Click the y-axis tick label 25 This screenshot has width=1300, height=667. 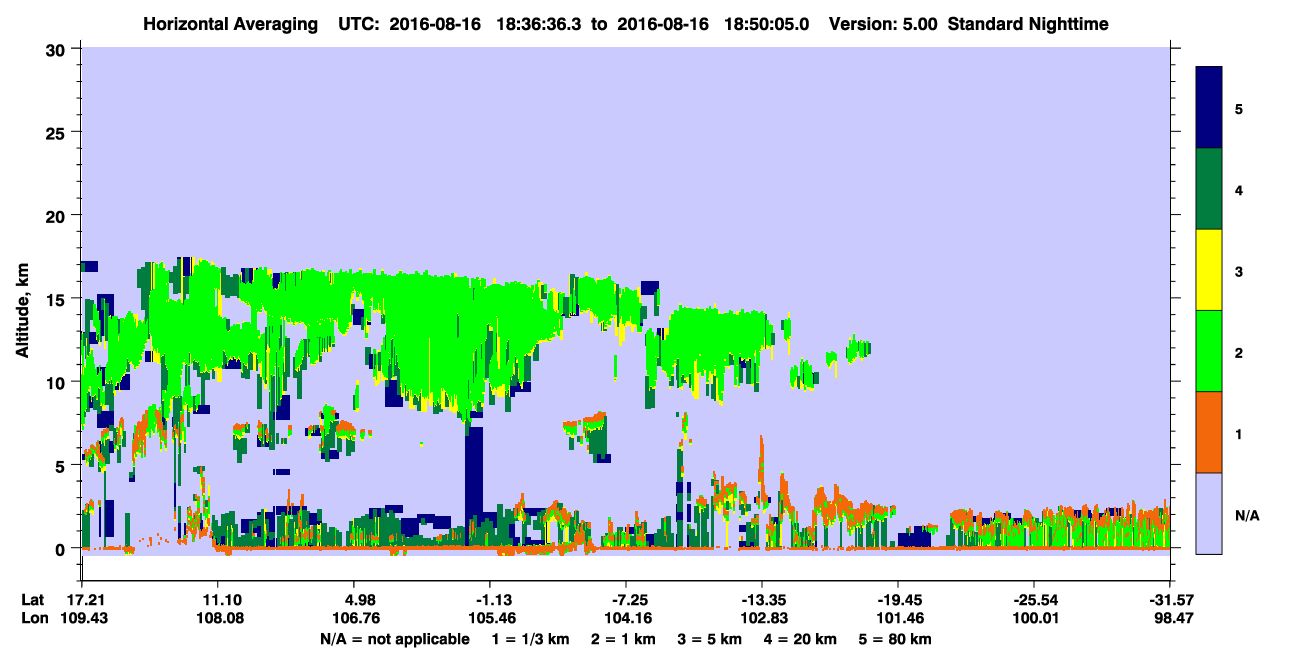(58, 132)
